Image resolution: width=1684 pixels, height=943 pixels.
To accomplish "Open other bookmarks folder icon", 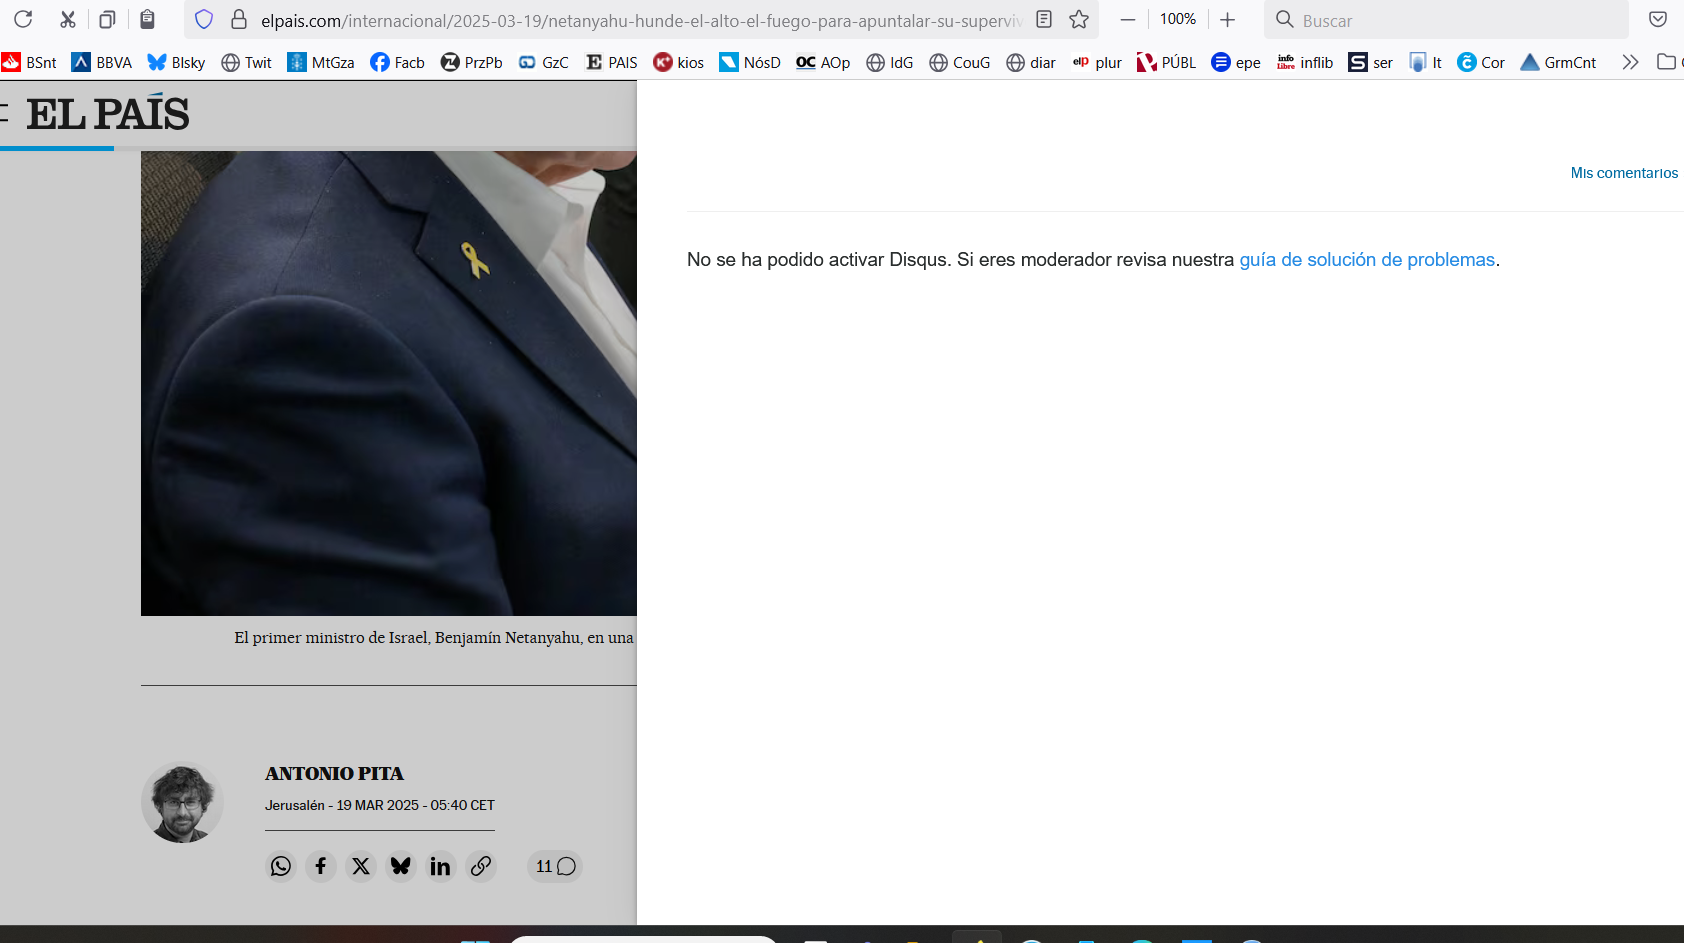I will click(1666, 62).
